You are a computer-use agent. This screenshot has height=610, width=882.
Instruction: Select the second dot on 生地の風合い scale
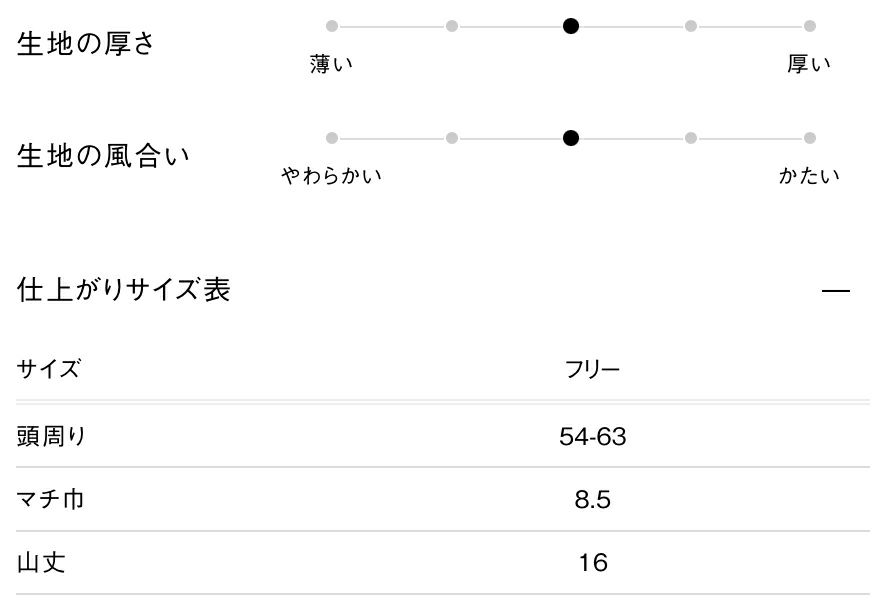coord(452,138)
